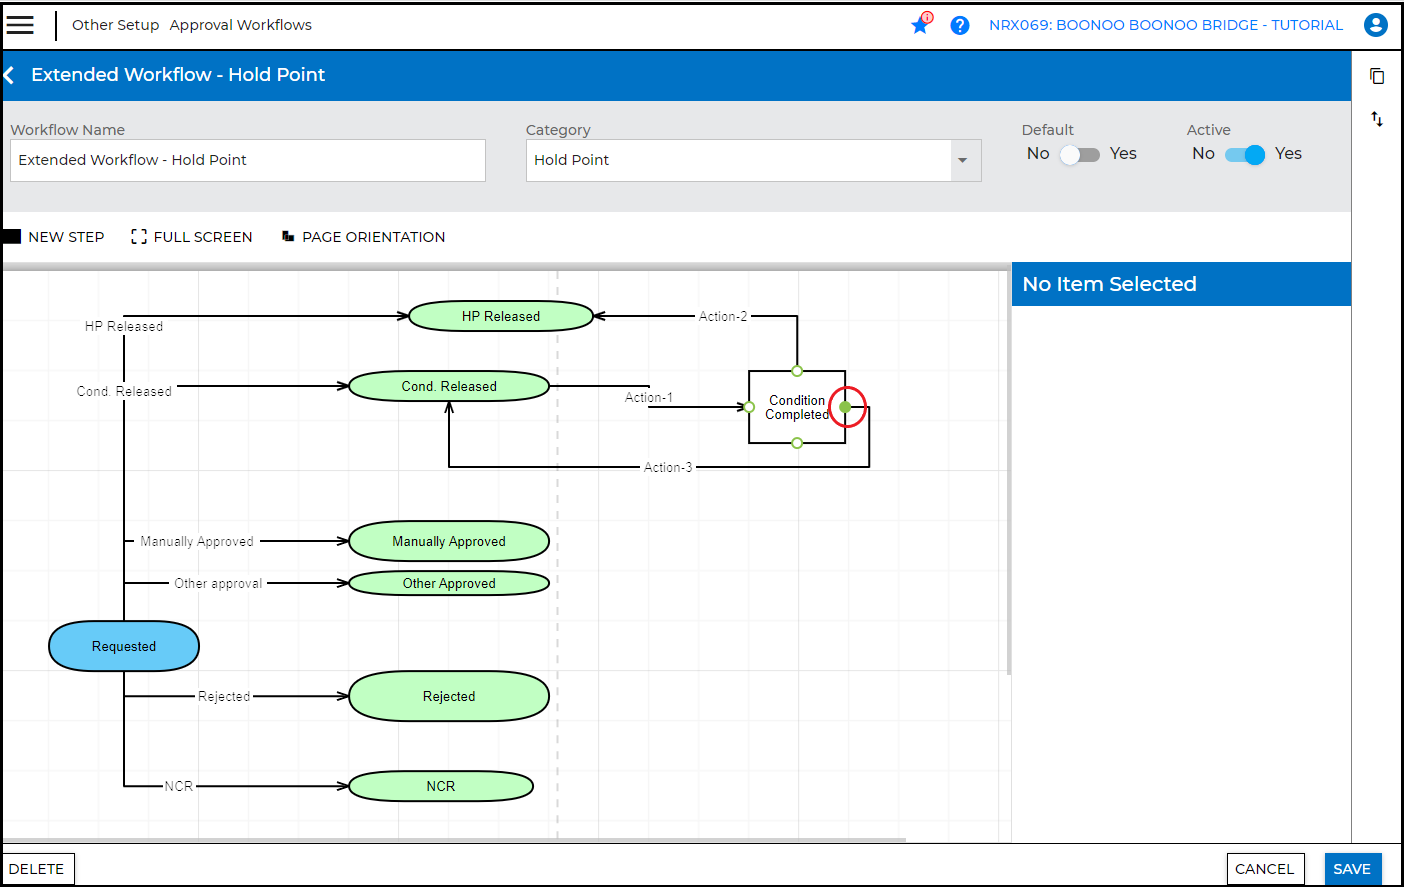The width and height of the screenshot is (1404, 887).
Task: Toggle the Default switch
Action: coord(1080,154)
